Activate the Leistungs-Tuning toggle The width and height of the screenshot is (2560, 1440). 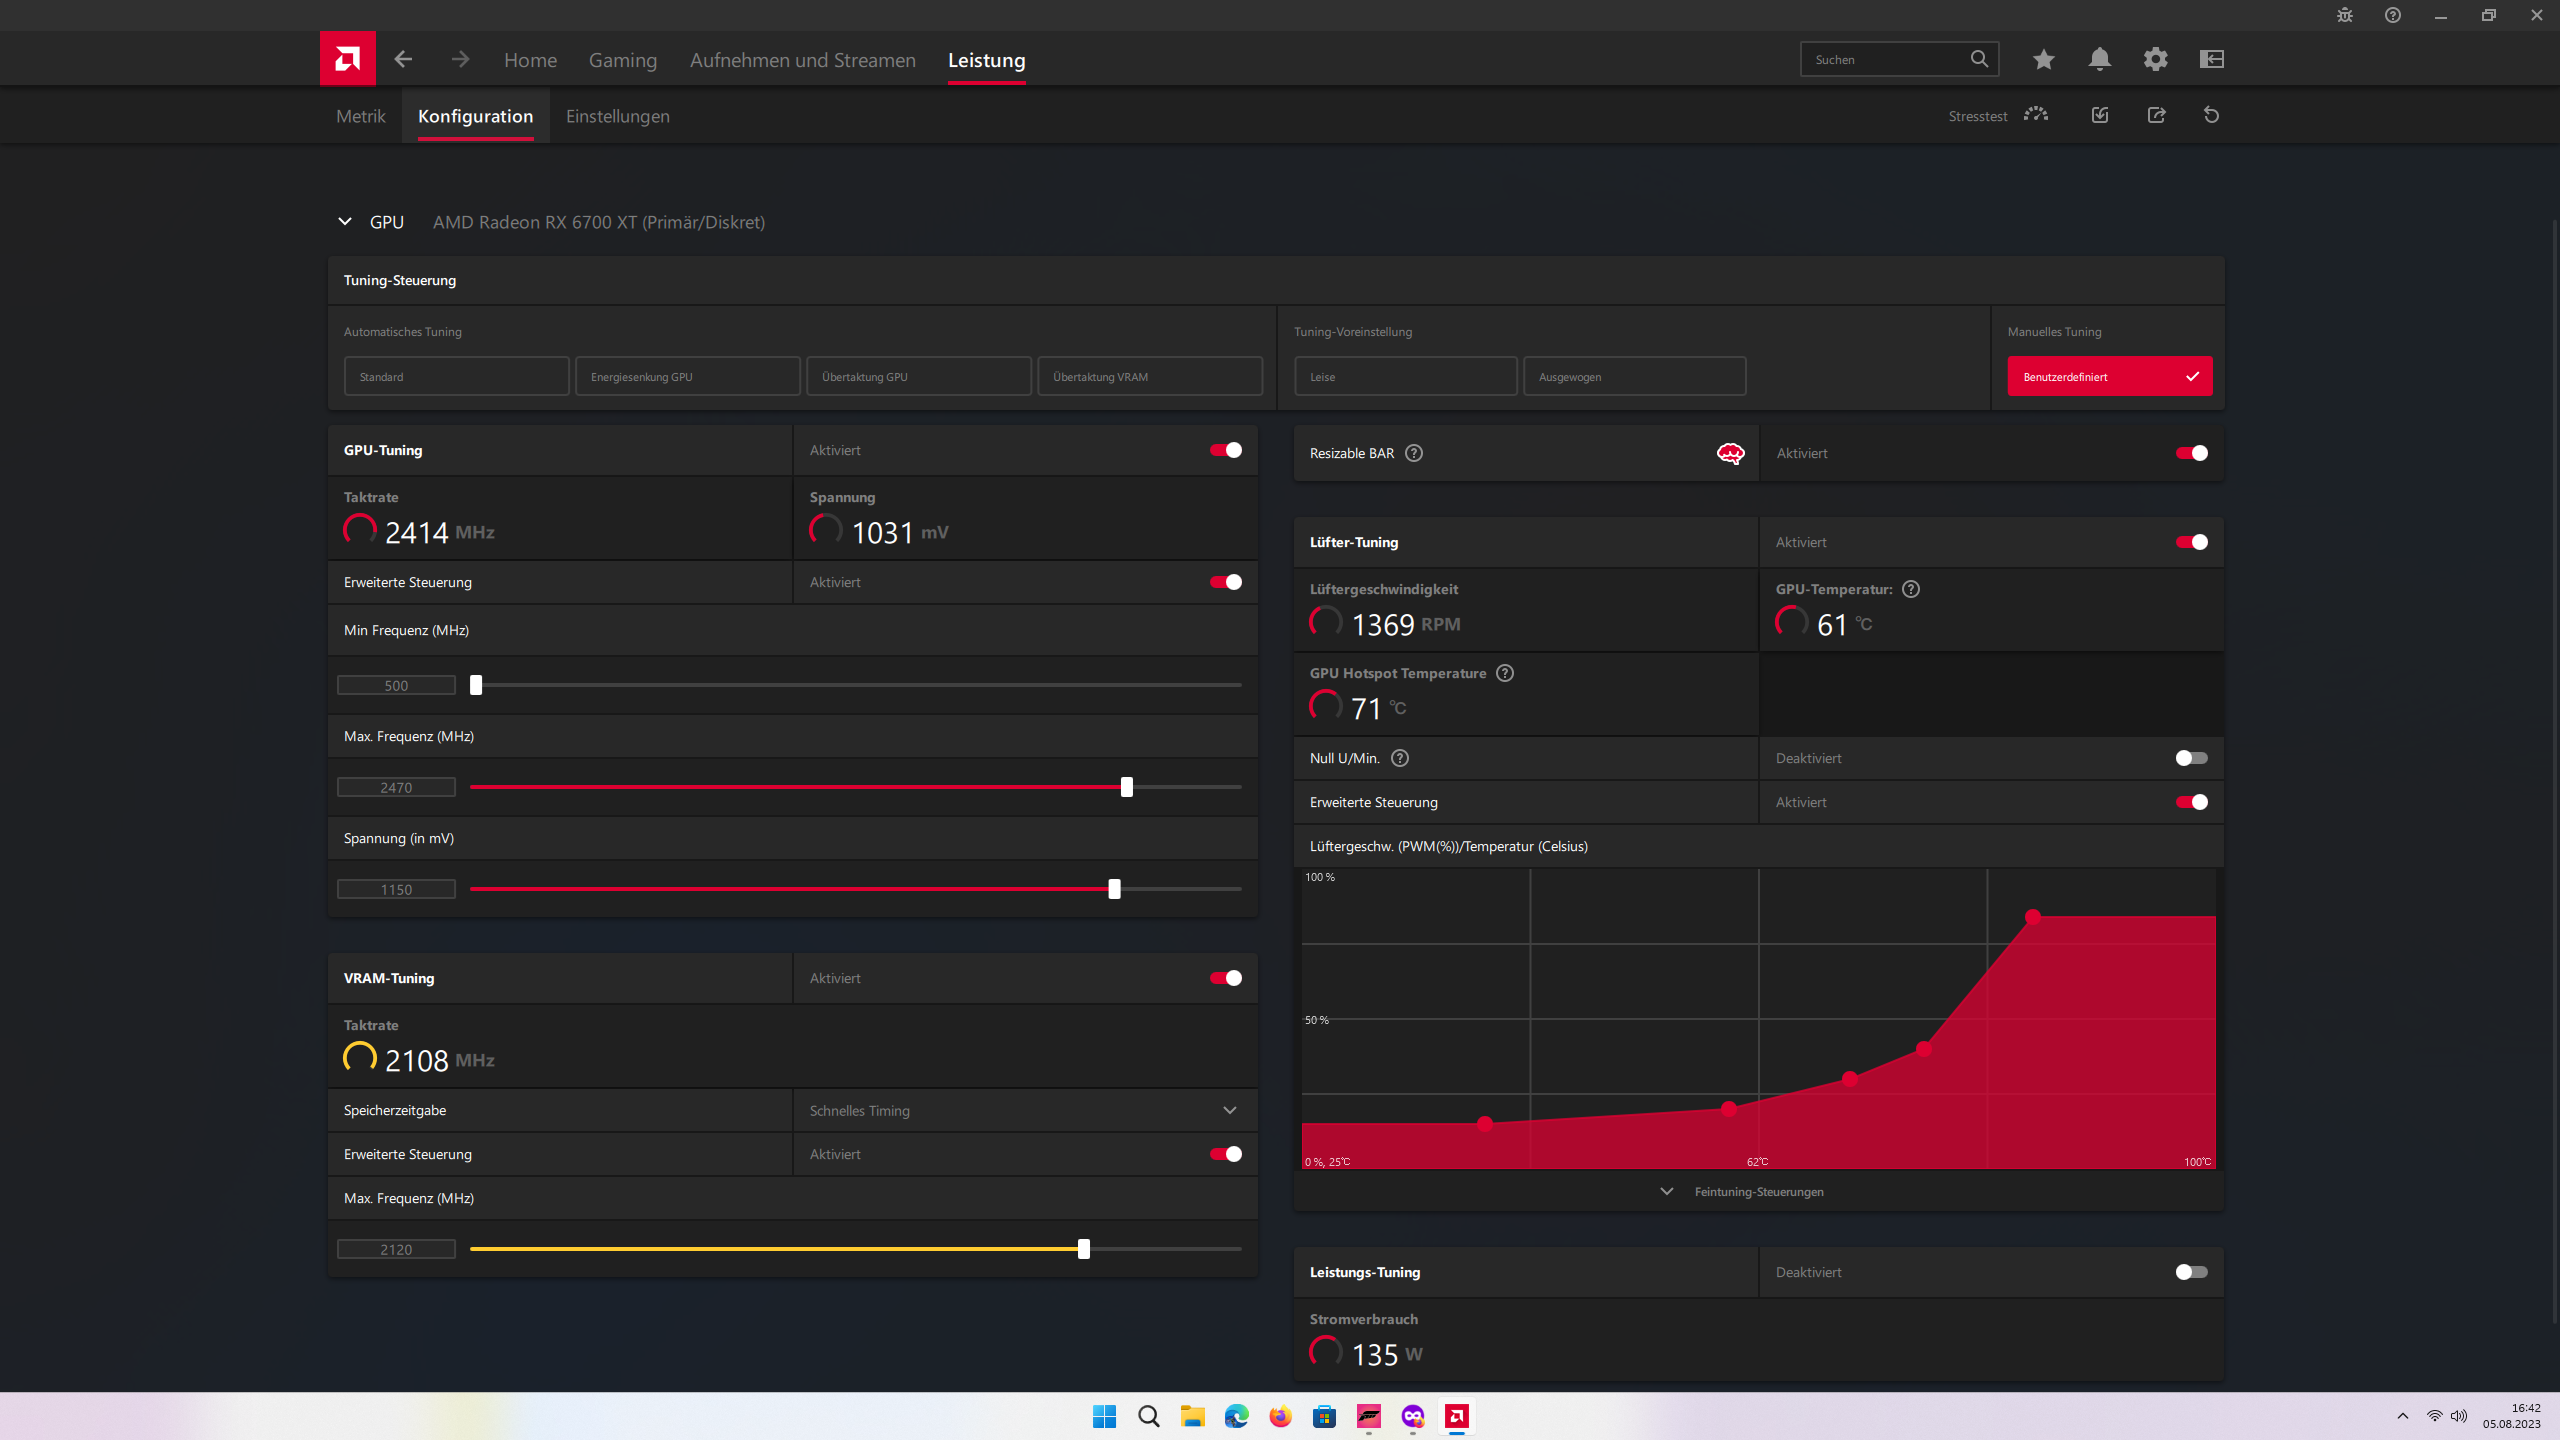click(x=2191, y=1271)
